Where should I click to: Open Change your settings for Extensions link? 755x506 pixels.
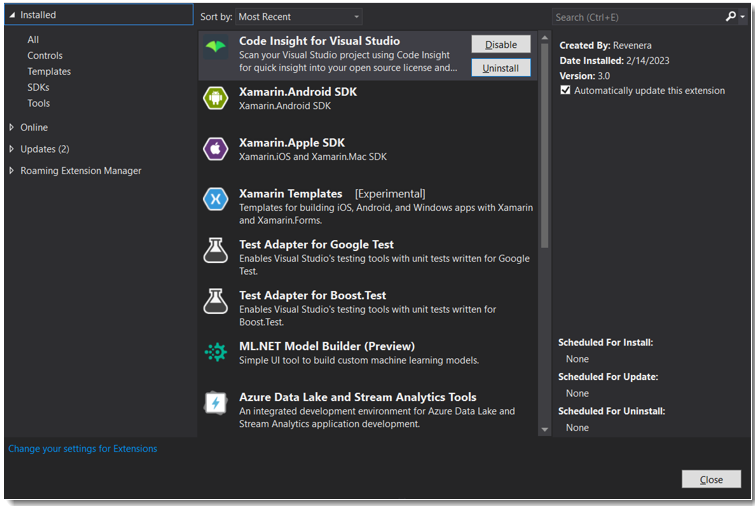[83, 449]
